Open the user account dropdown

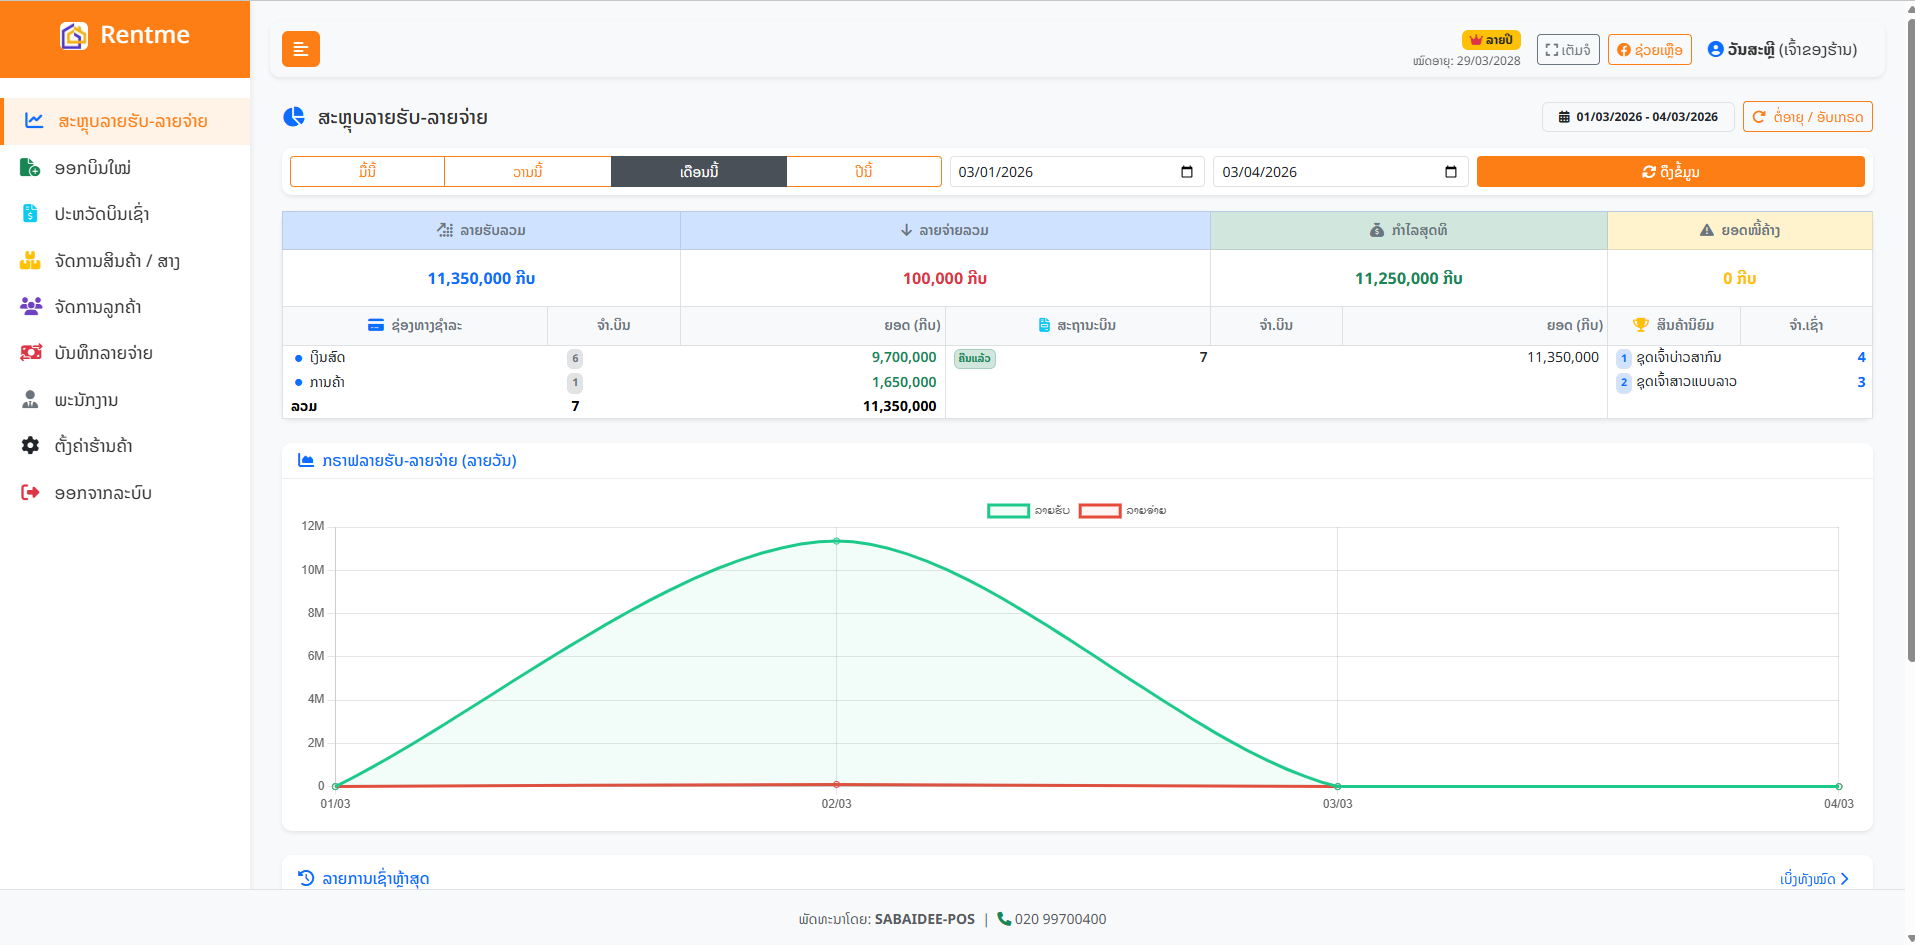(1782, 50)
